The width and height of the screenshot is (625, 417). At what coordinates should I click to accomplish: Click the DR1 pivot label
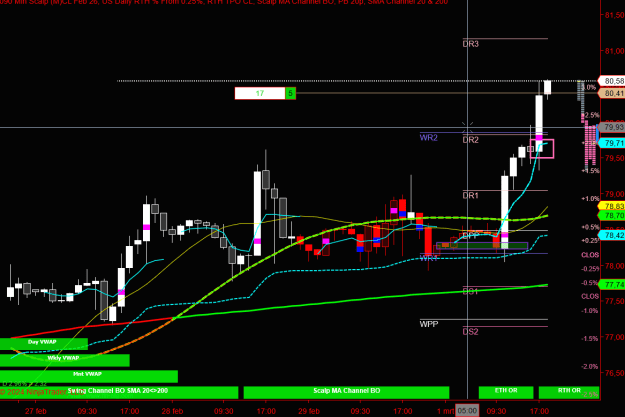pyautogui.click(x=470, y=196)
